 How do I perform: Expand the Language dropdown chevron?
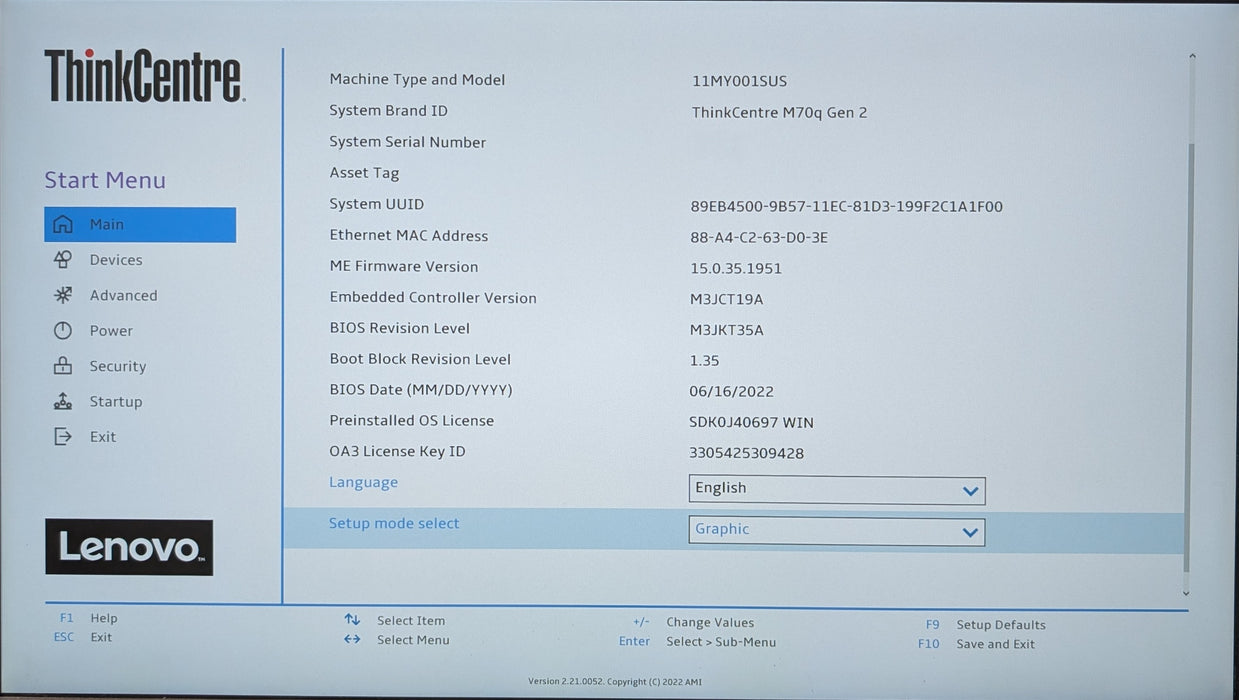click(x=969, y=491)
